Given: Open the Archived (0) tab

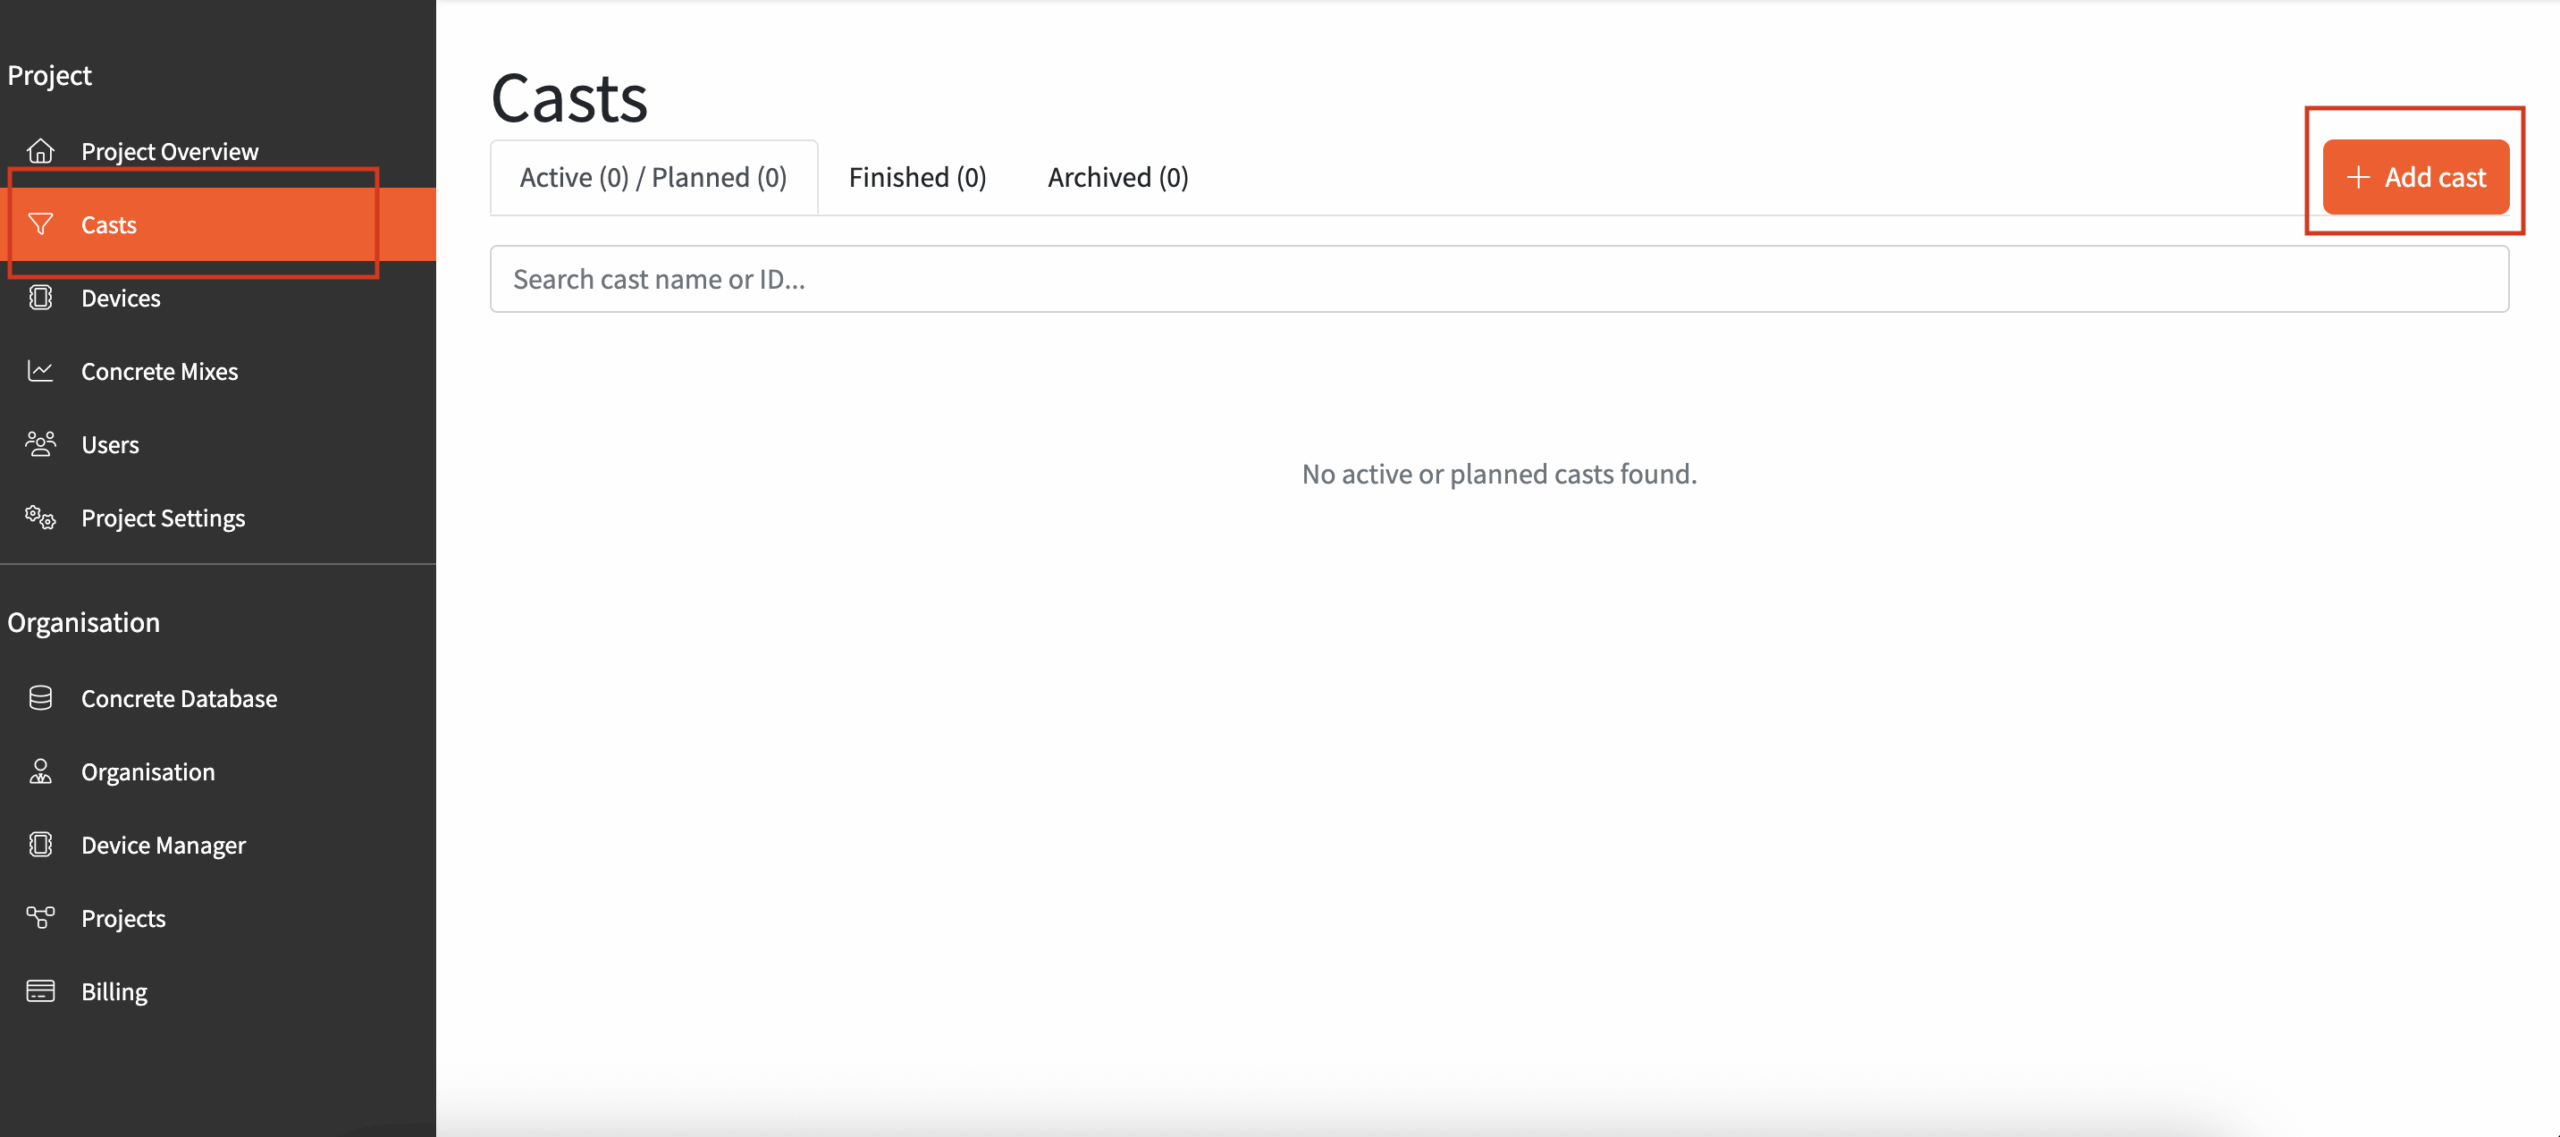Looking at the screenshot, I should pyautogui.click(x=1117, y=178).
